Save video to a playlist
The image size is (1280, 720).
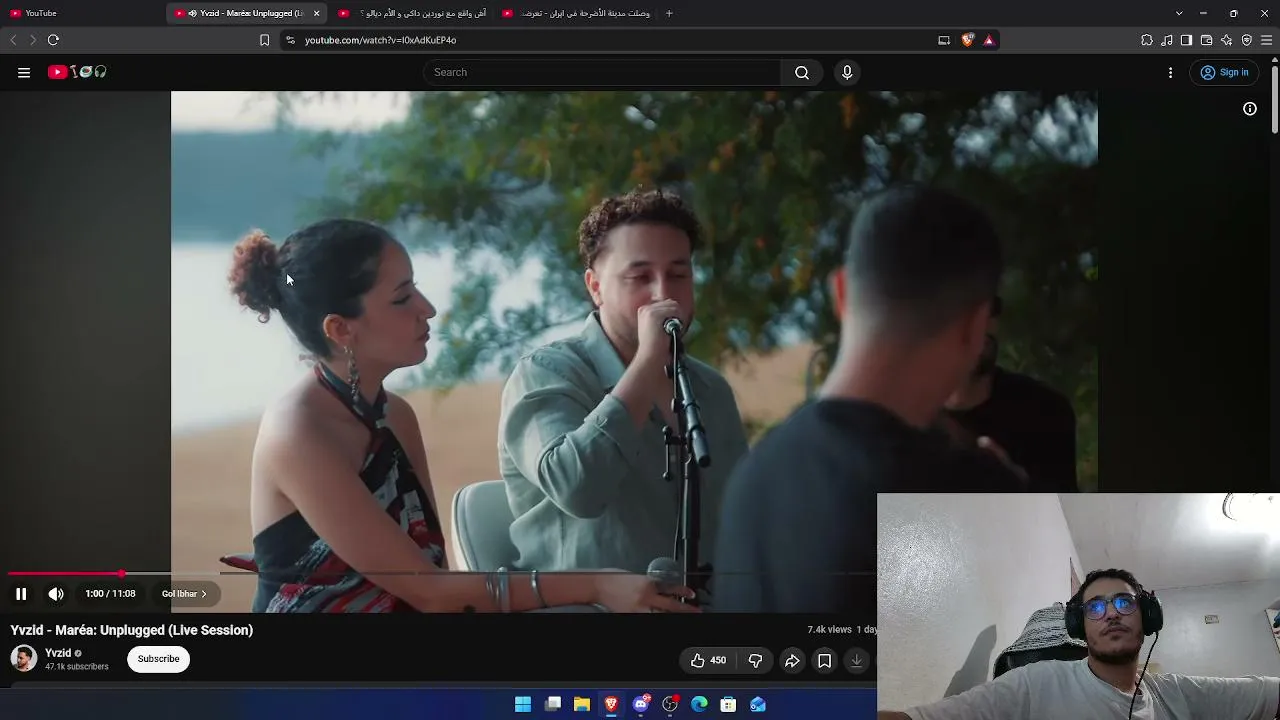[x=824, y=660]
